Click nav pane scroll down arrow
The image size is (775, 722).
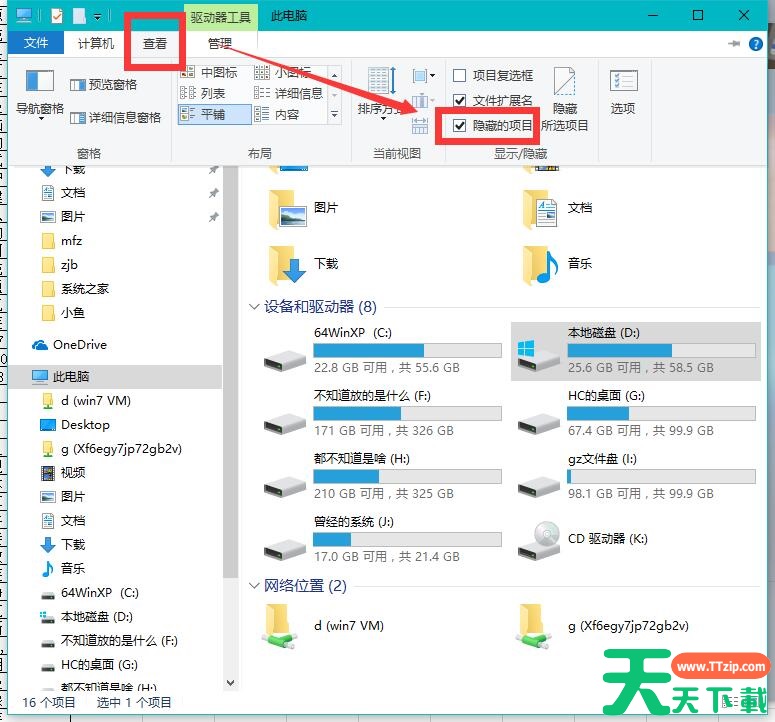point(230,683)
